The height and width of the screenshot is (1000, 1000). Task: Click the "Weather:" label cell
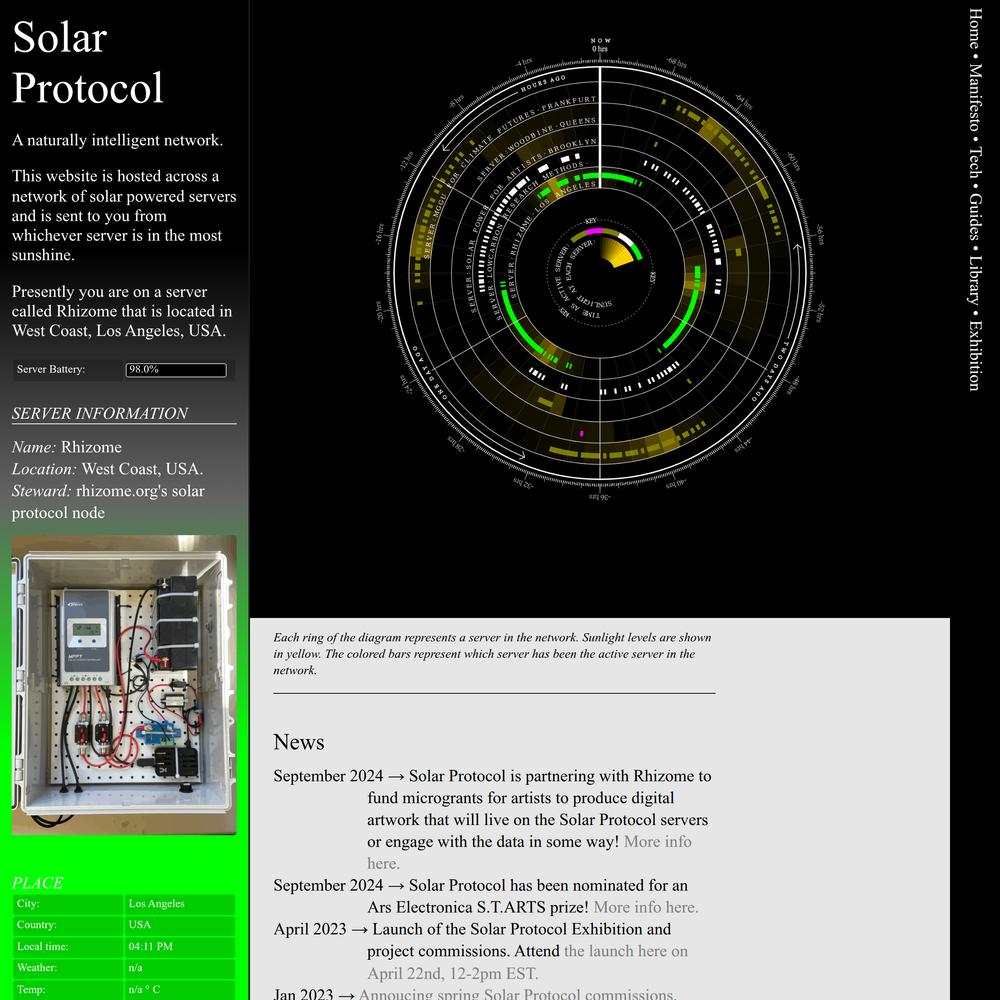[x=68, y=967]
